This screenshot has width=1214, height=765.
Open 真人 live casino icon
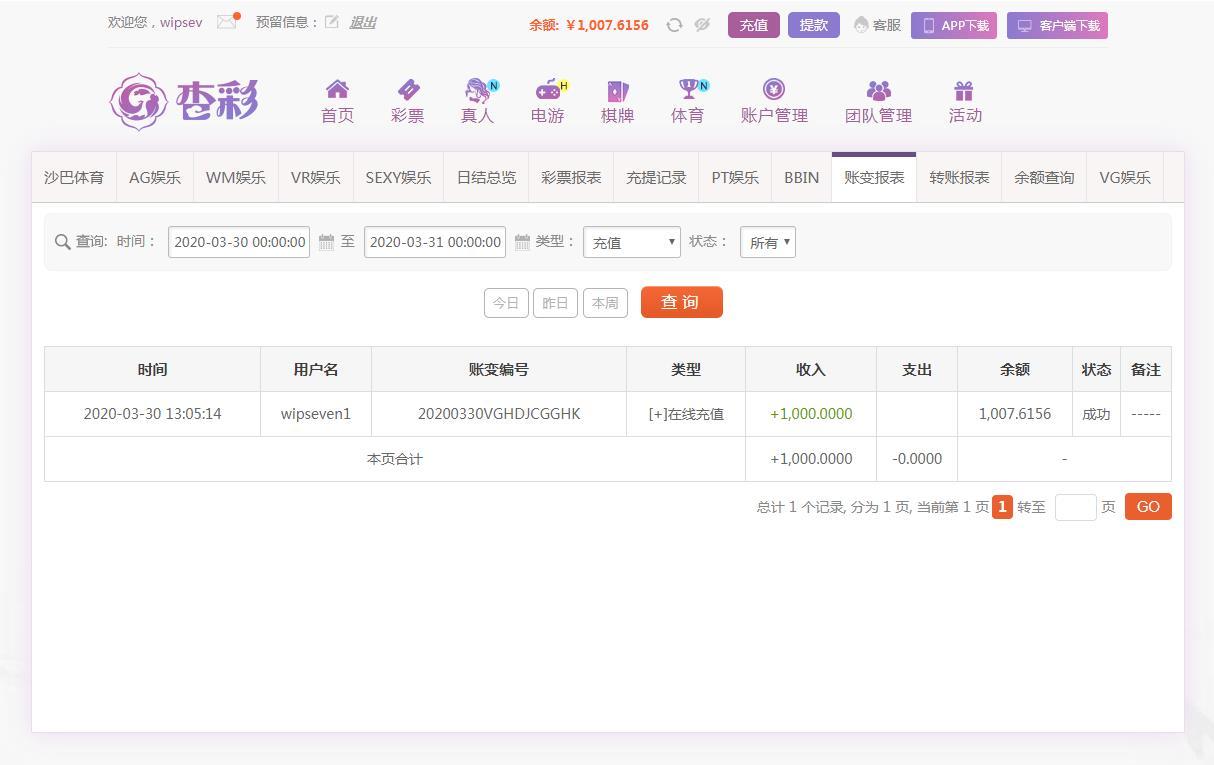tap(479, 90)
